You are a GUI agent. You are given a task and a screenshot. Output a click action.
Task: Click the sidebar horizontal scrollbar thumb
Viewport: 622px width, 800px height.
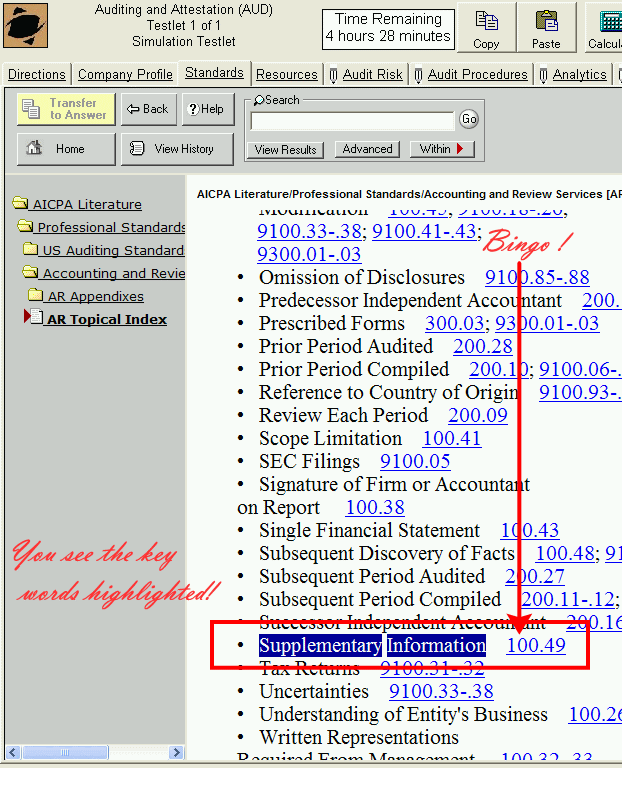pos(65,753)
